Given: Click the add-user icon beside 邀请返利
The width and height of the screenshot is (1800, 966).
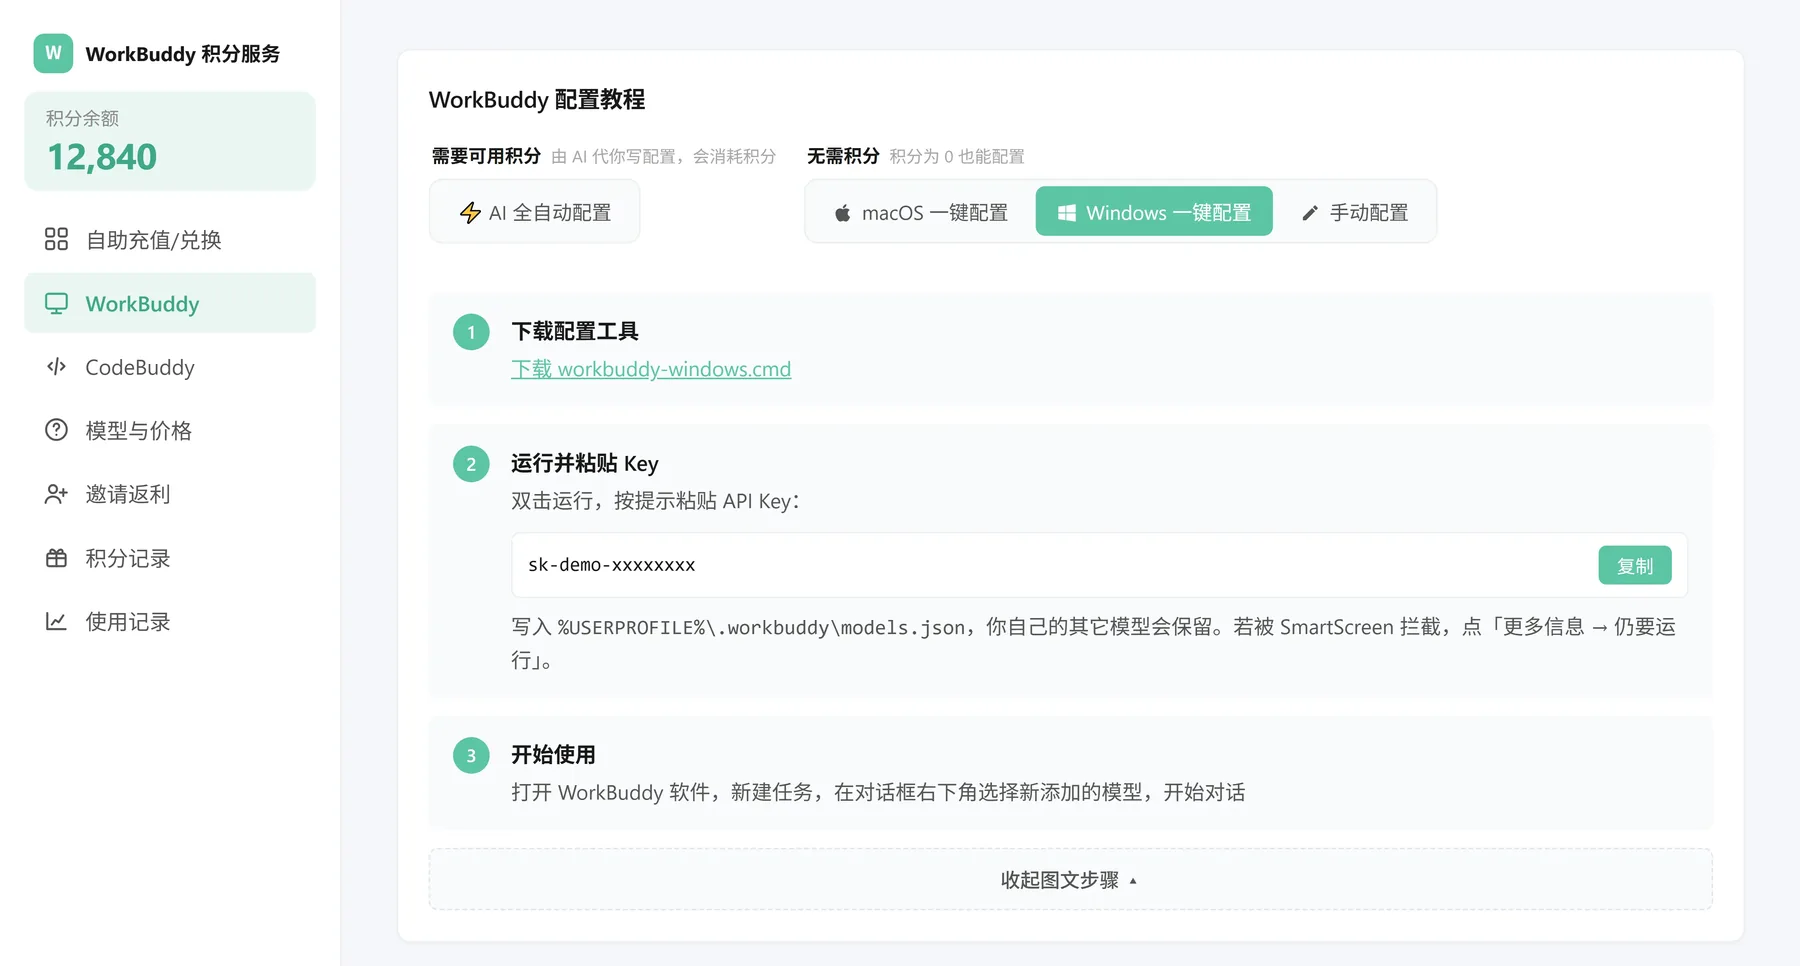Looking at the screenshot, I should 56,494.
